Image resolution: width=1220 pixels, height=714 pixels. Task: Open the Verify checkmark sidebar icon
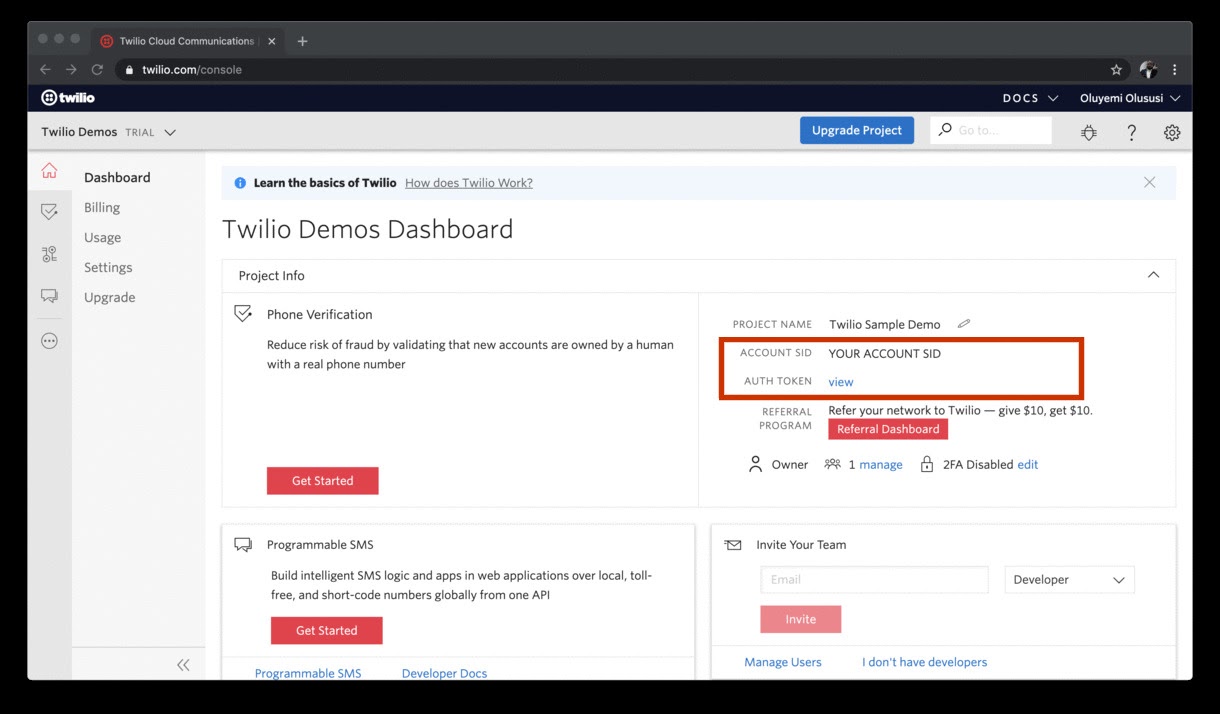click(x=49, y=212)
